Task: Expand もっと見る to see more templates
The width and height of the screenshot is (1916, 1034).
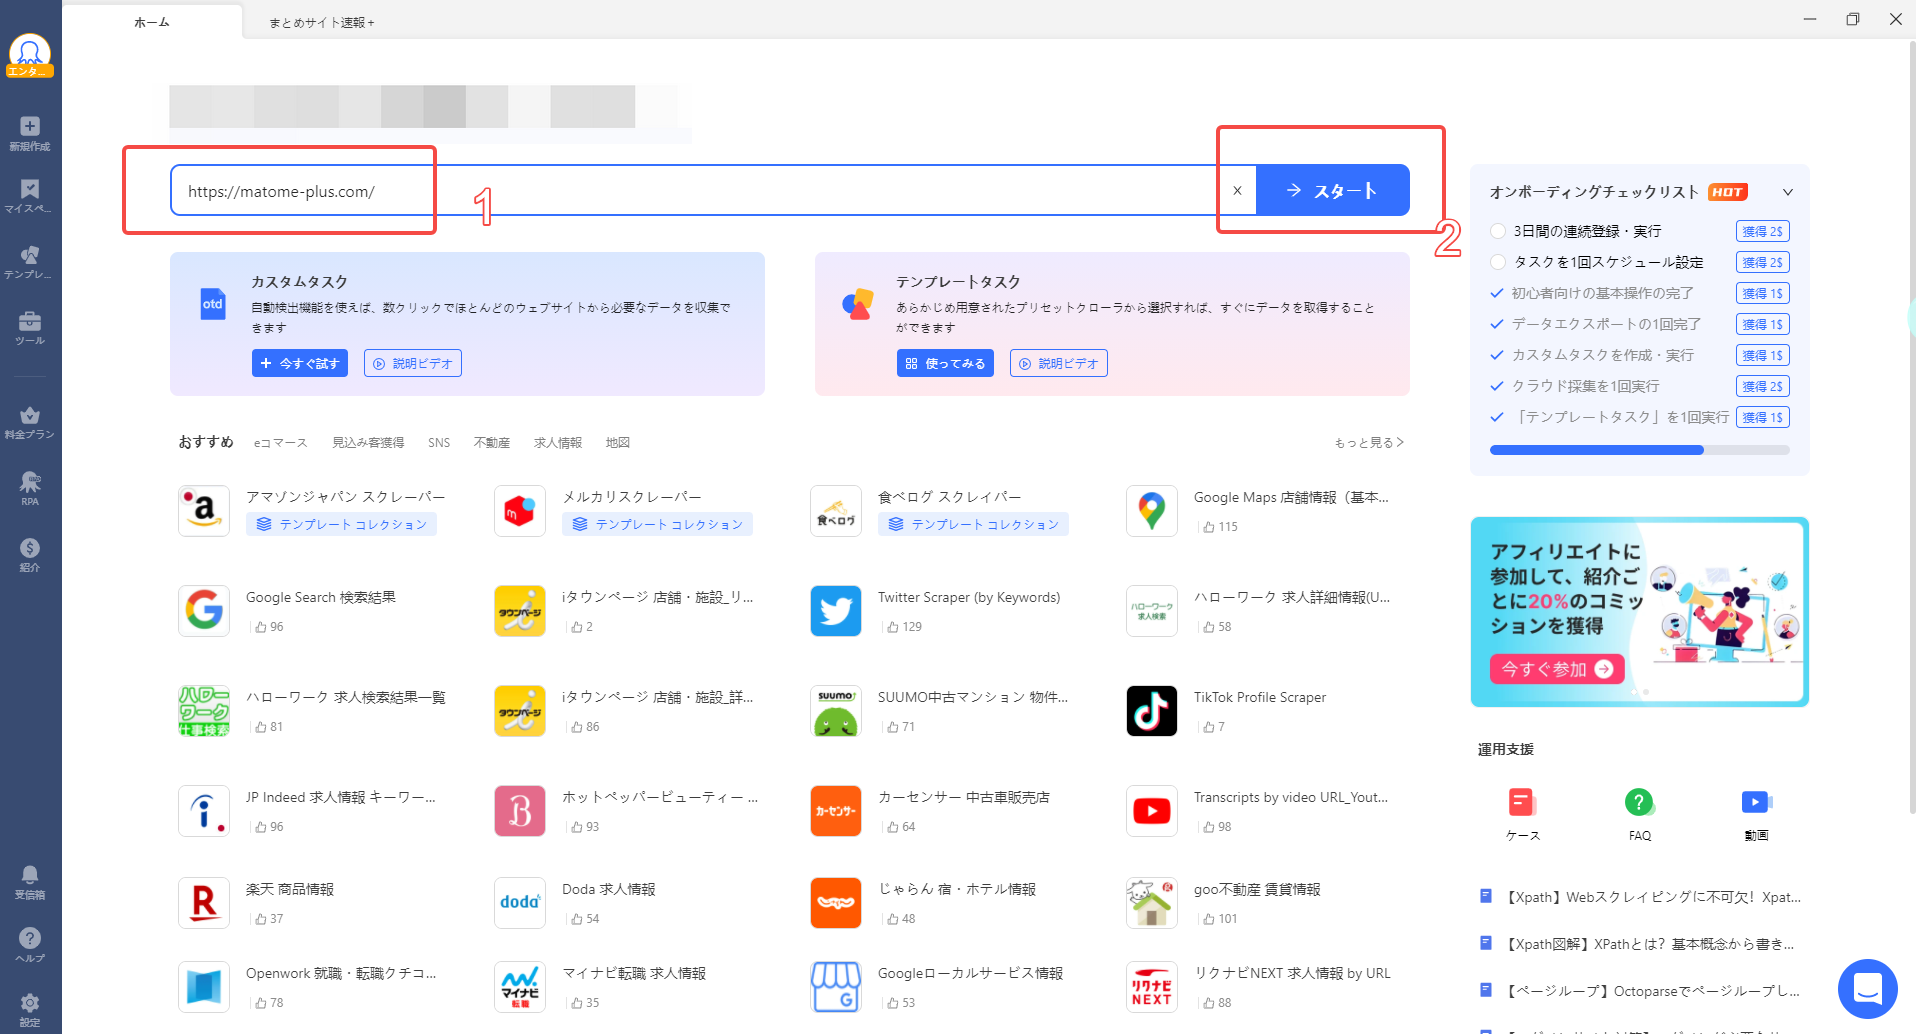Action: click(1368, 442)
